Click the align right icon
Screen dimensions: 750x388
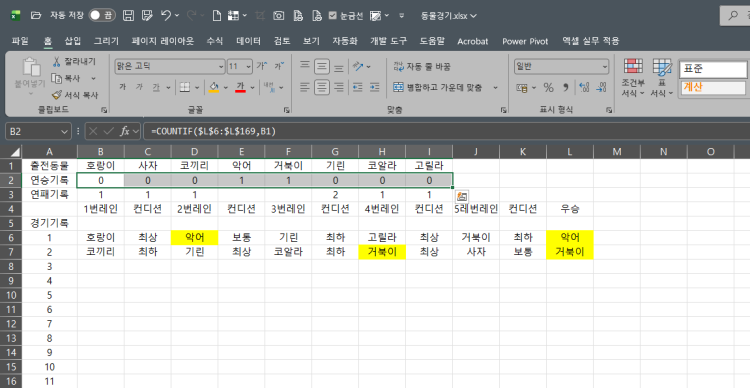339,87
